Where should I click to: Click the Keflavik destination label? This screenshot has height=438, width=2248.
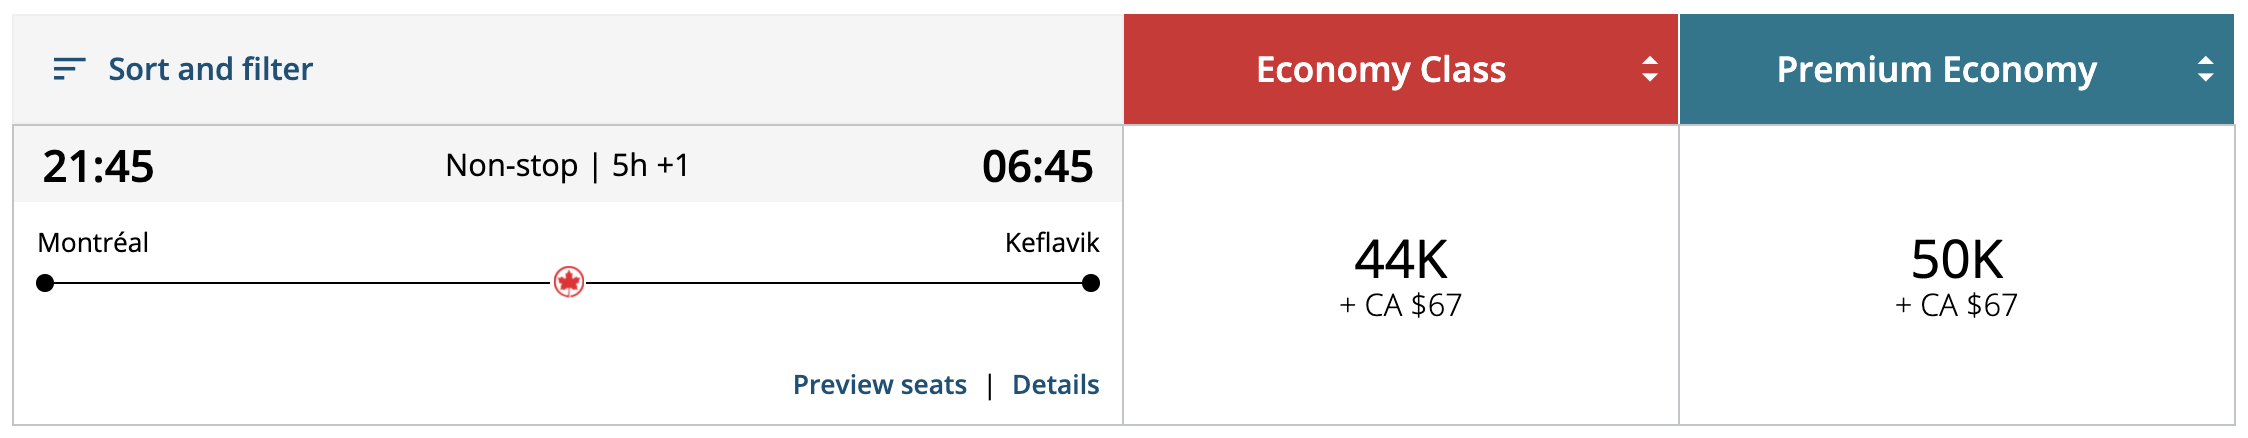click(1051, 243)
